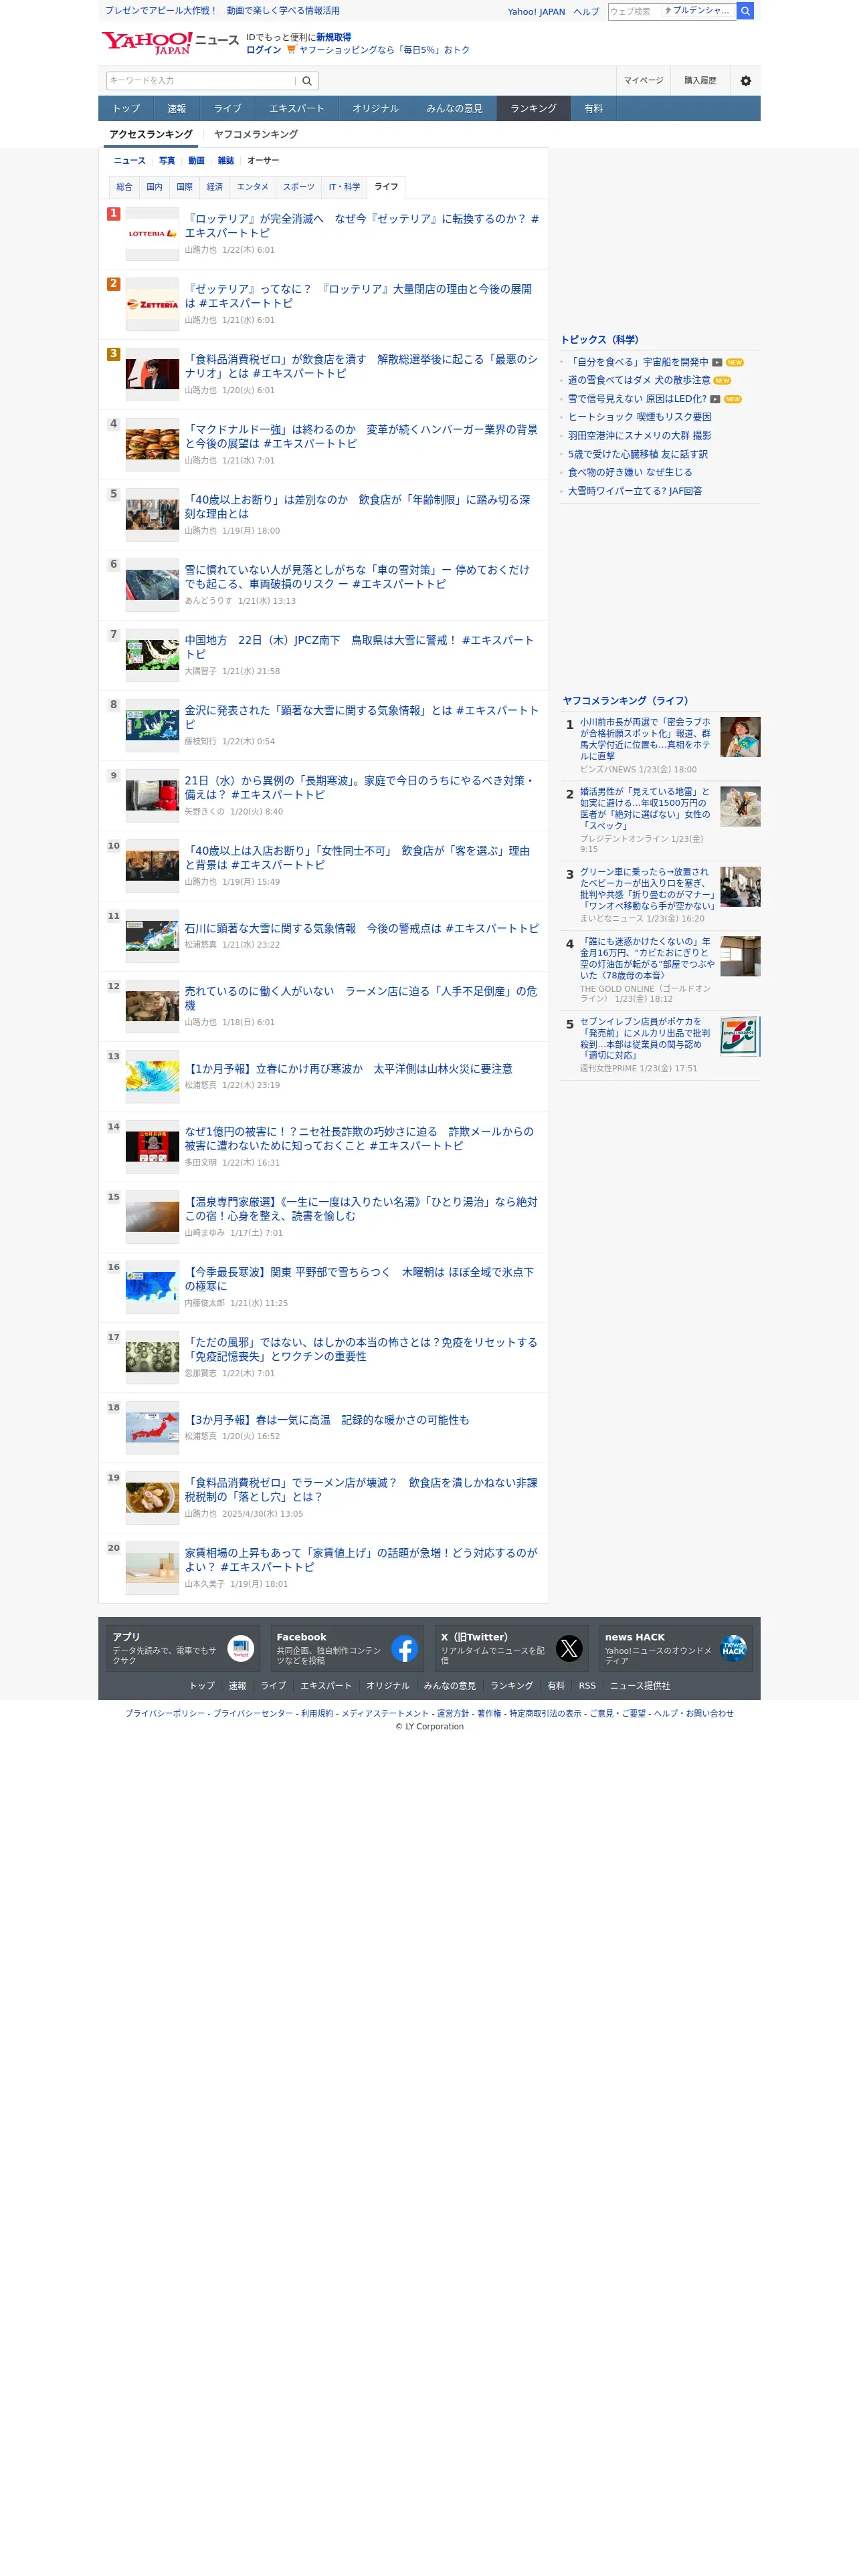The height and width of the screenshot is (2576, 859).
Task: Select the オリジナル navigation tab
Action: tap(375, 108)
